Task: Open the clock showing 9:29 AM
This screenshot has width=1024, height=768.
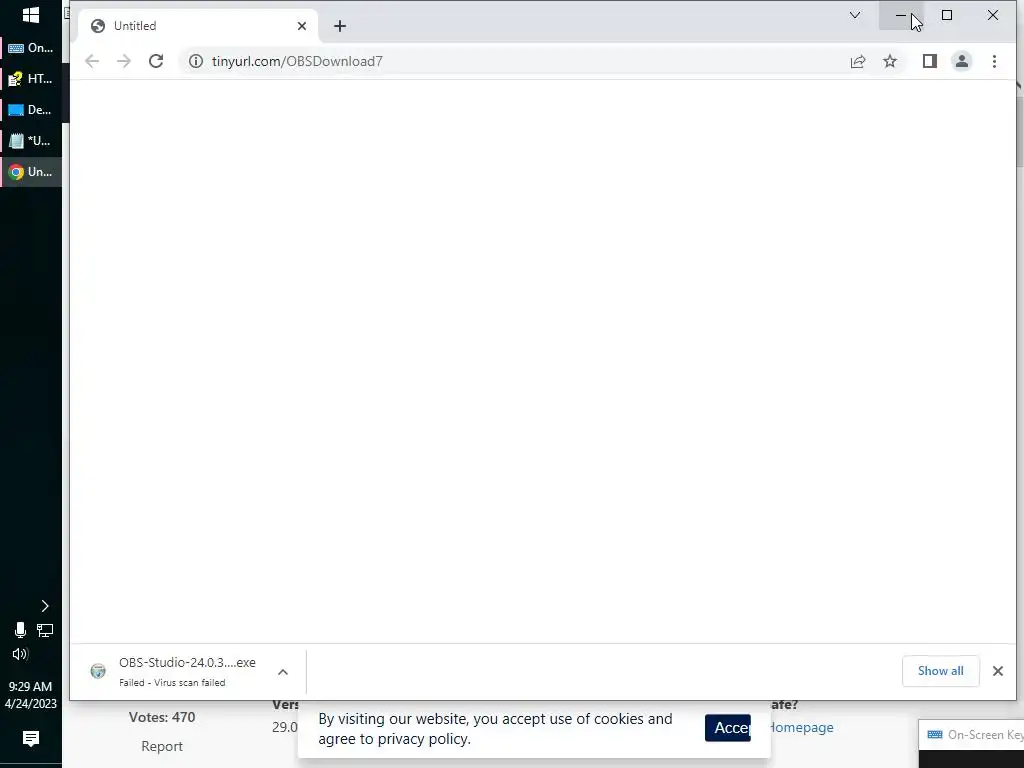Action: pos(31,695)
